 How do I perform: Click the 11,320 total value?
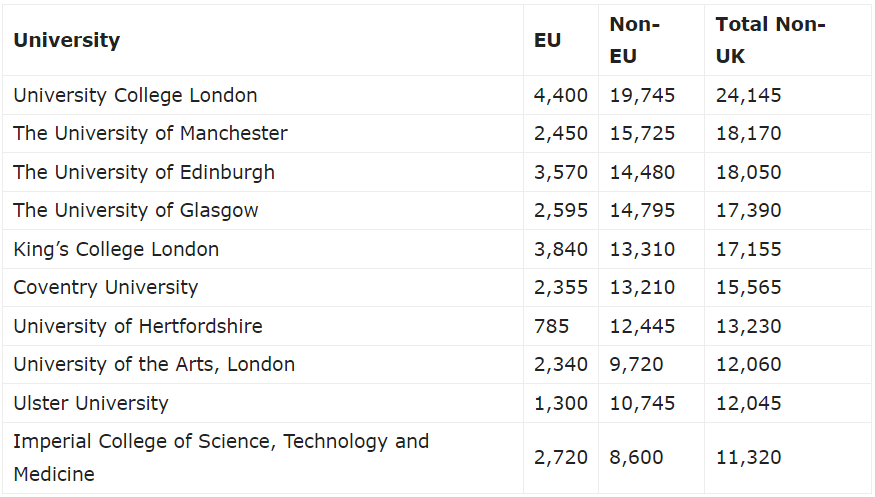(x=748, y=457)
